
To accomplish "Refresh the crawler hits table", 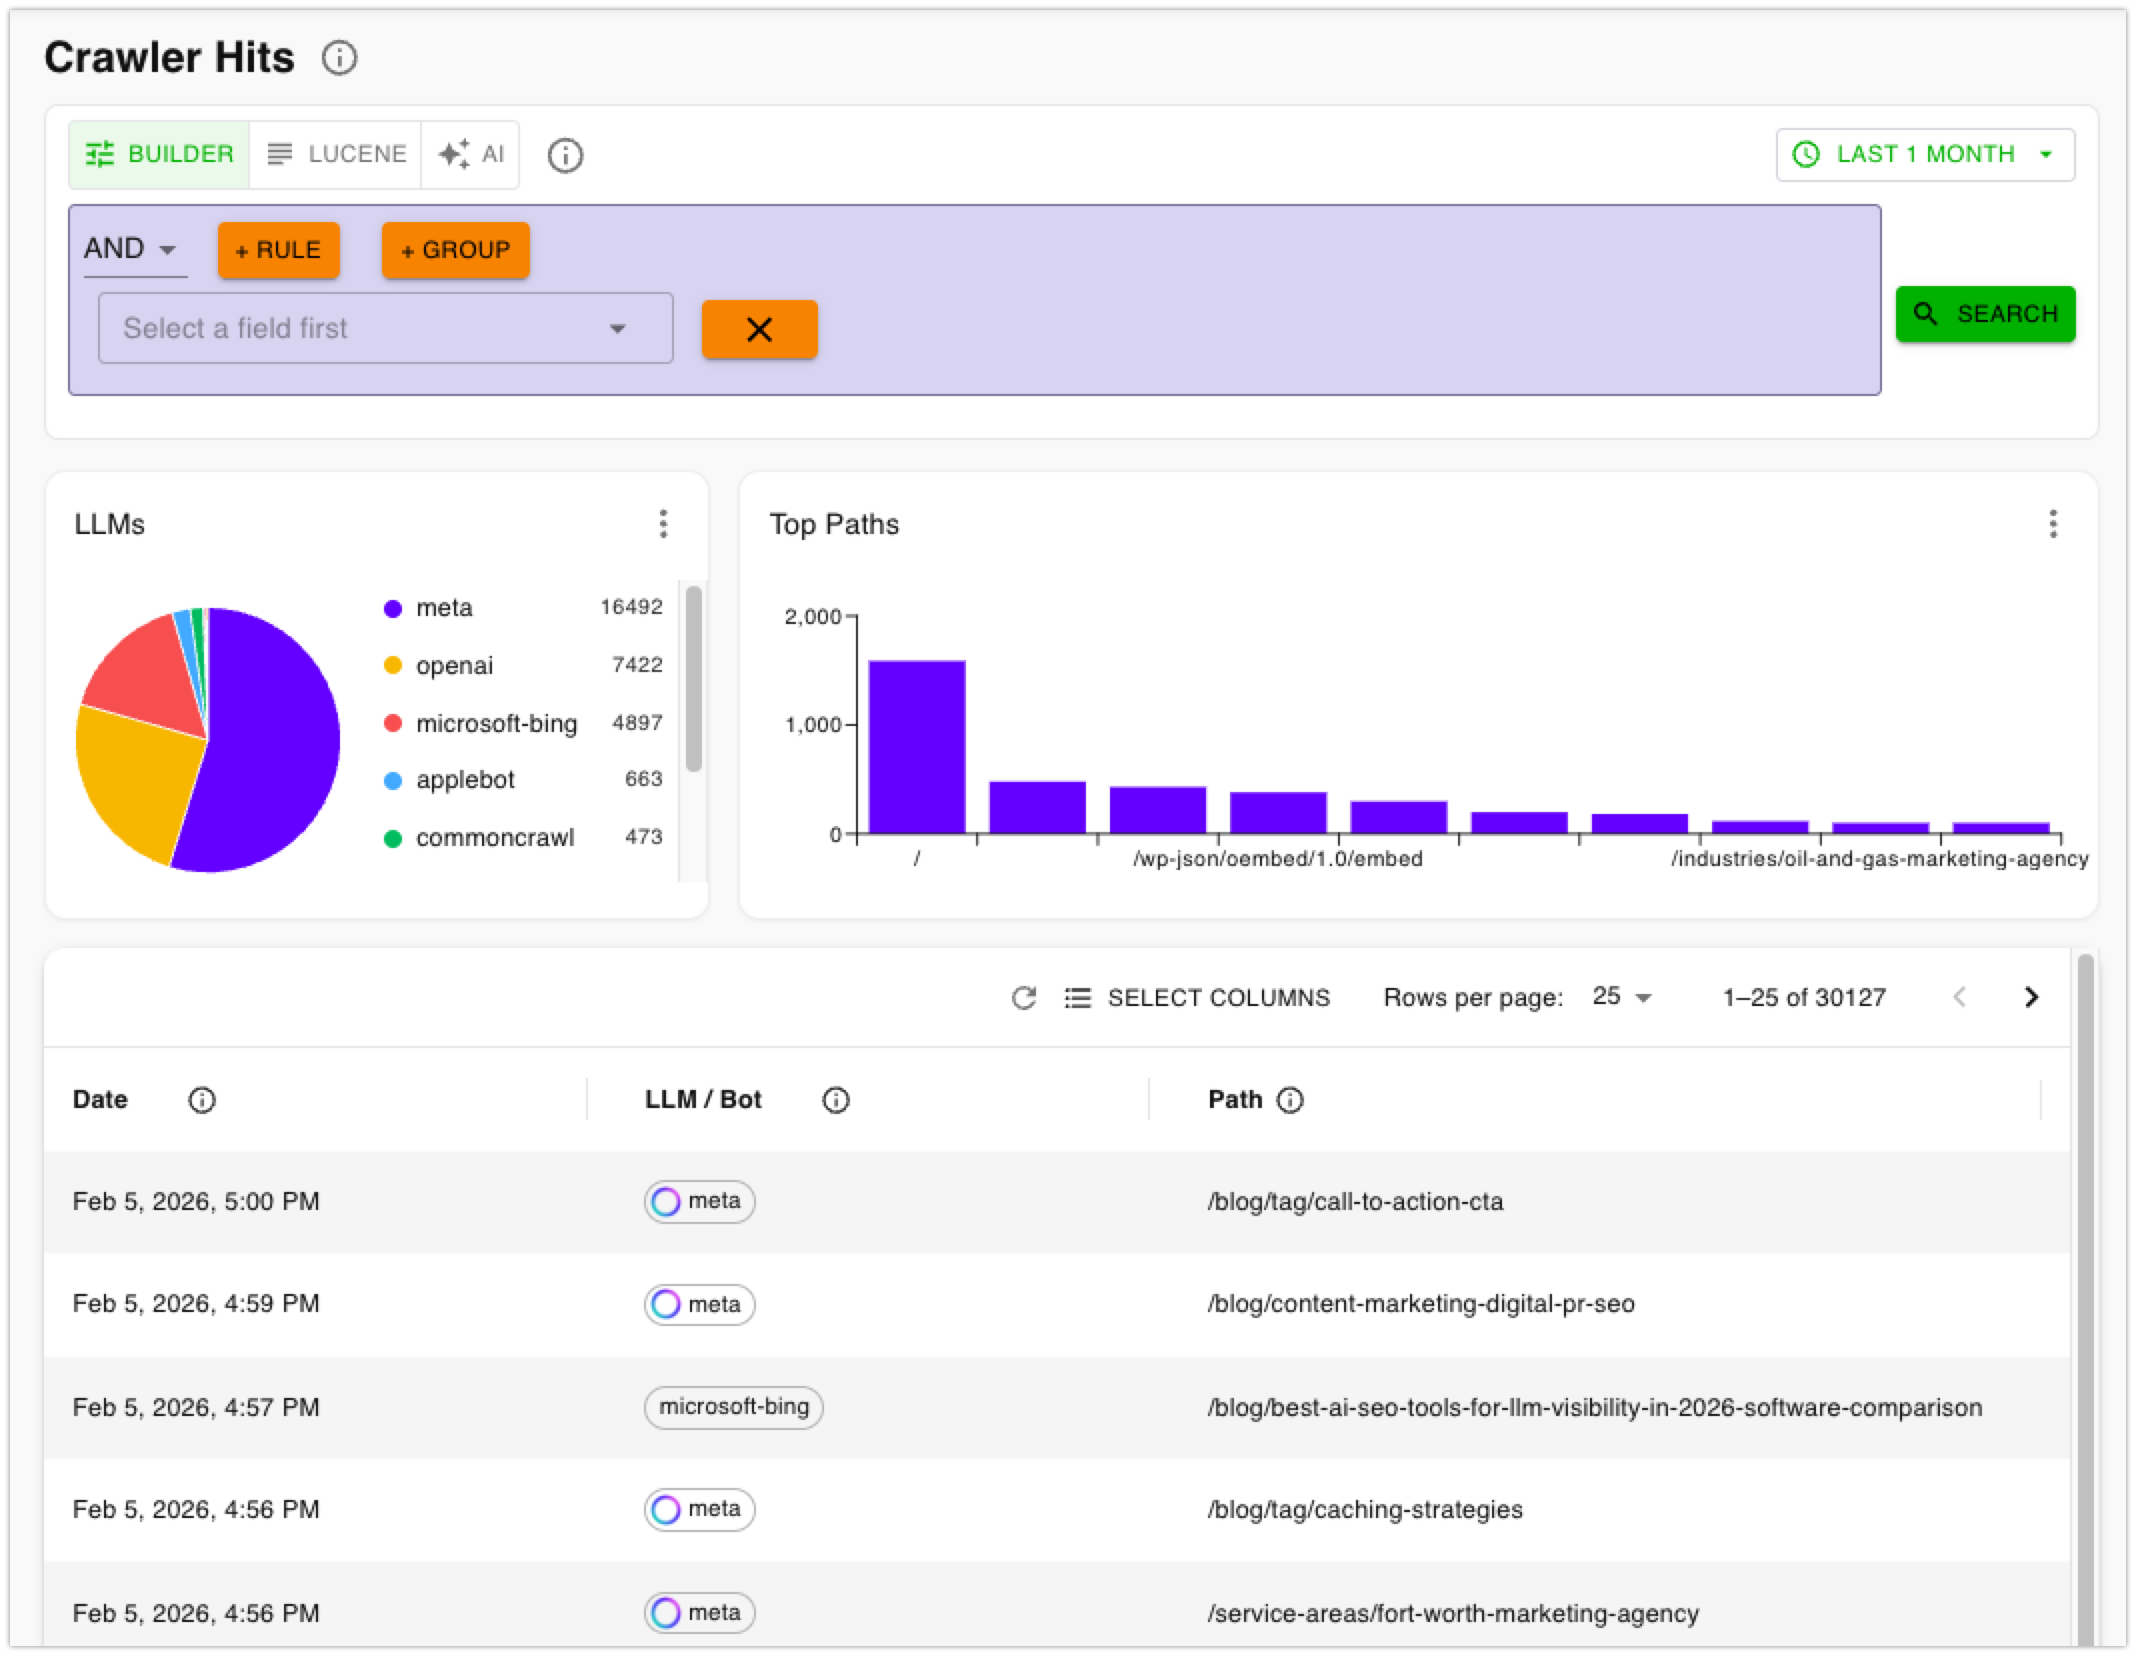I will [x=1024, y=997].
